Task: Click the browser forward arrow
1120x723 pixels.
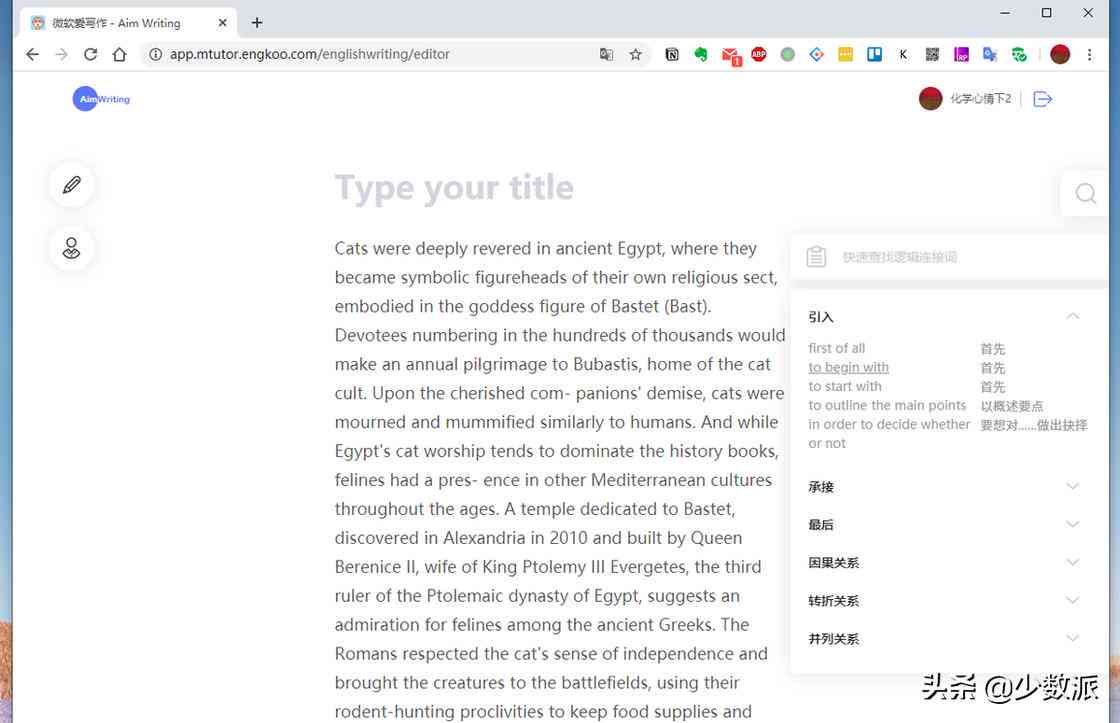Action: point(61,54)
